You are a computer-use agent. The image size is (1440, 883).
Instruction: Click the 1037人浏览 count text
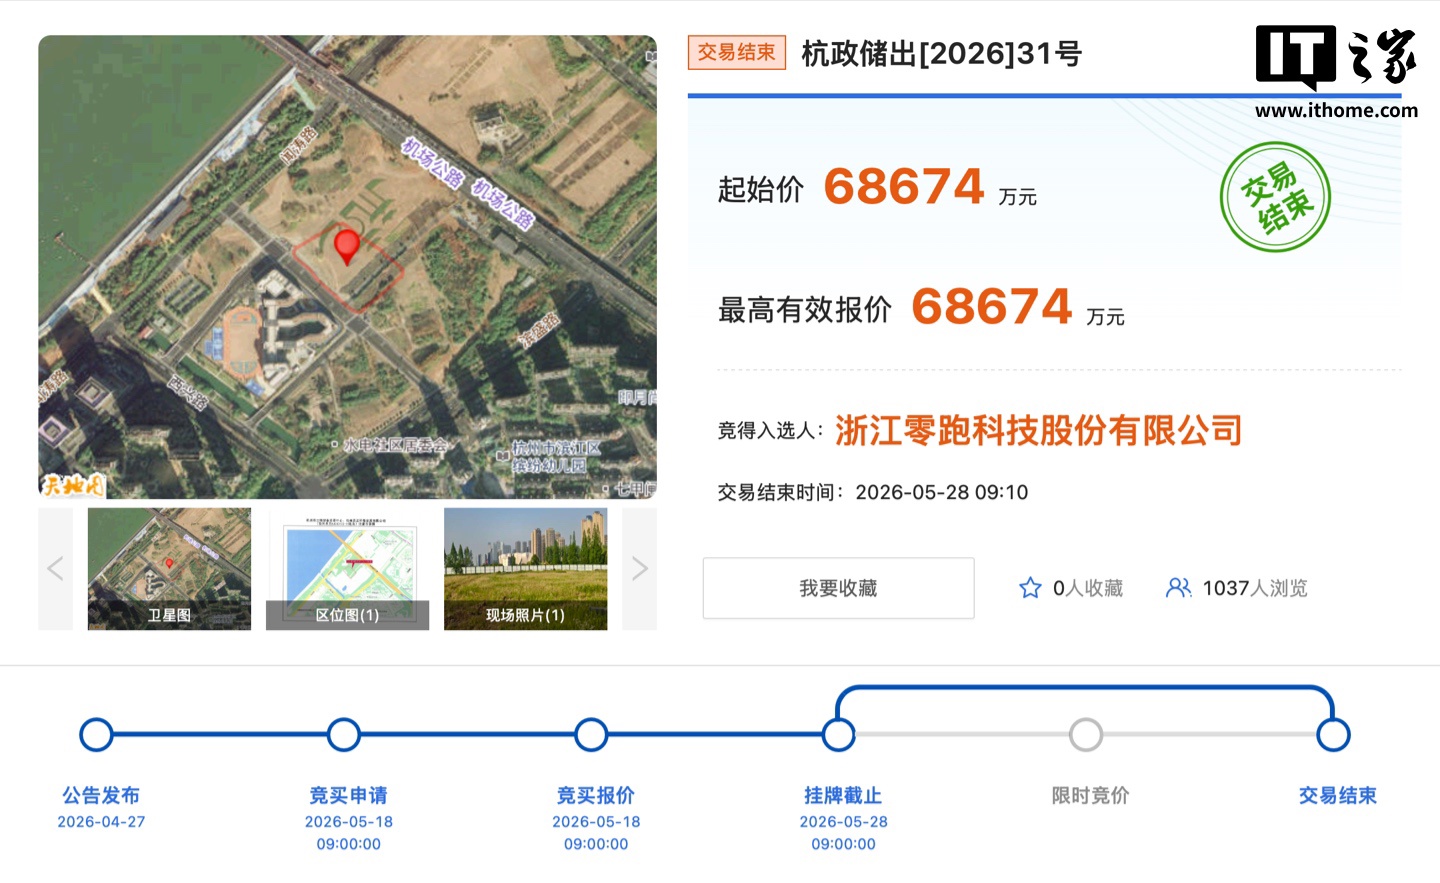(1255, 588)
